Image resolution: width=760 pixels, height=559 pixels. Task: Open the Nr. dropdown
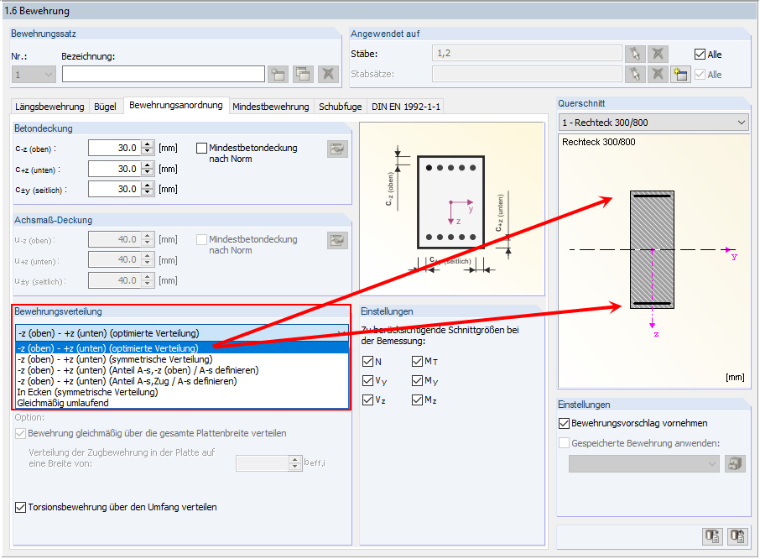coord(33,74)
